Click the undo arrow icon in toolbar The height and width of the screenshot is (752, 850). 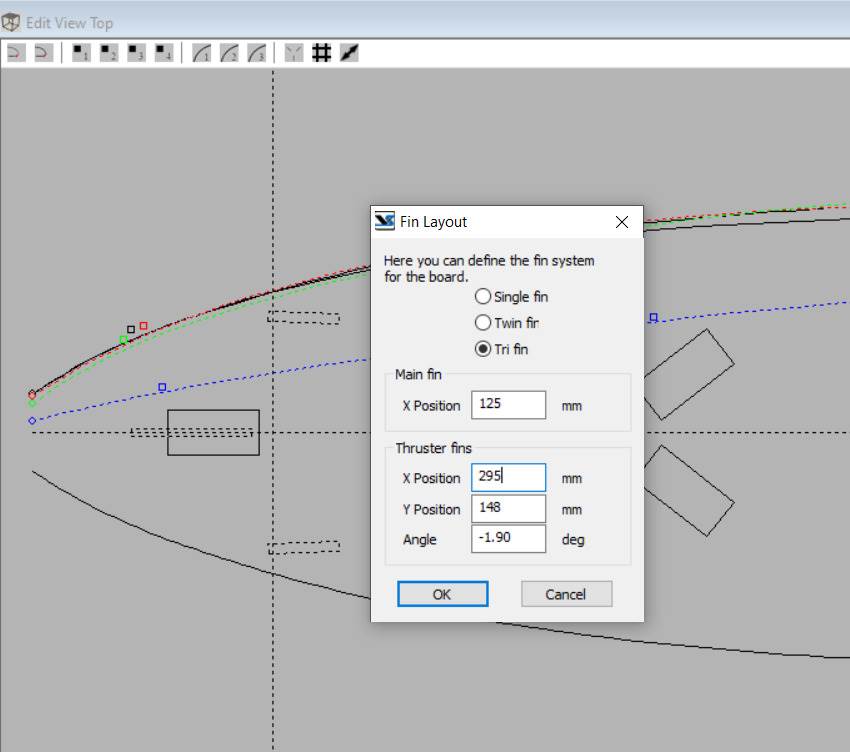(x=15, y=53)
